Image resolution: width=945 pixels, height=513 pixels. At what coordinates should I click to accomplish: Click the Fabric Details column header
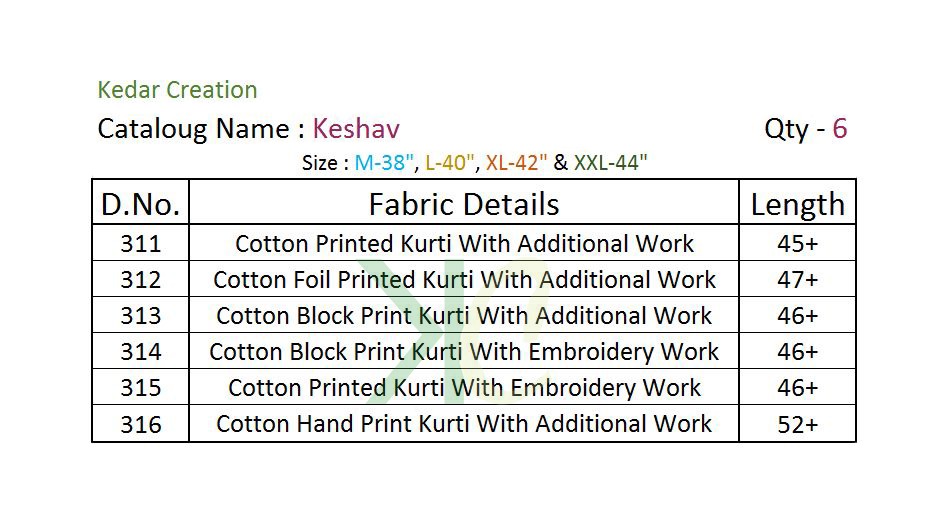coord(463,202)
